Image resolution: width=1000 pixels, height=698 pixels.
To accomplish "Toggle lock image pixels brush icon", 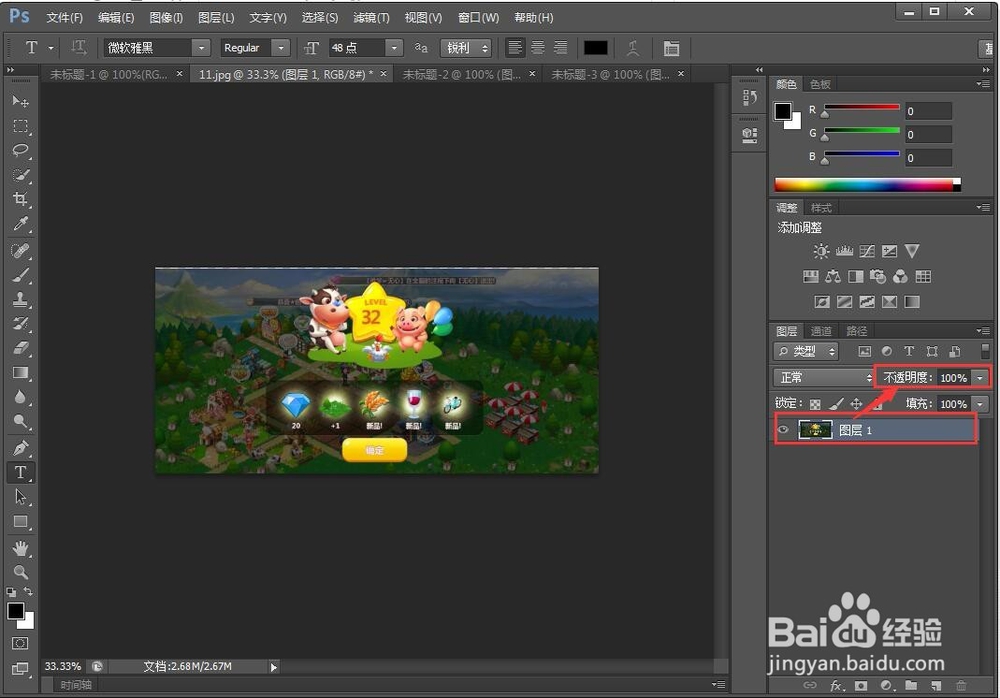I will click(x=835, y=403).
